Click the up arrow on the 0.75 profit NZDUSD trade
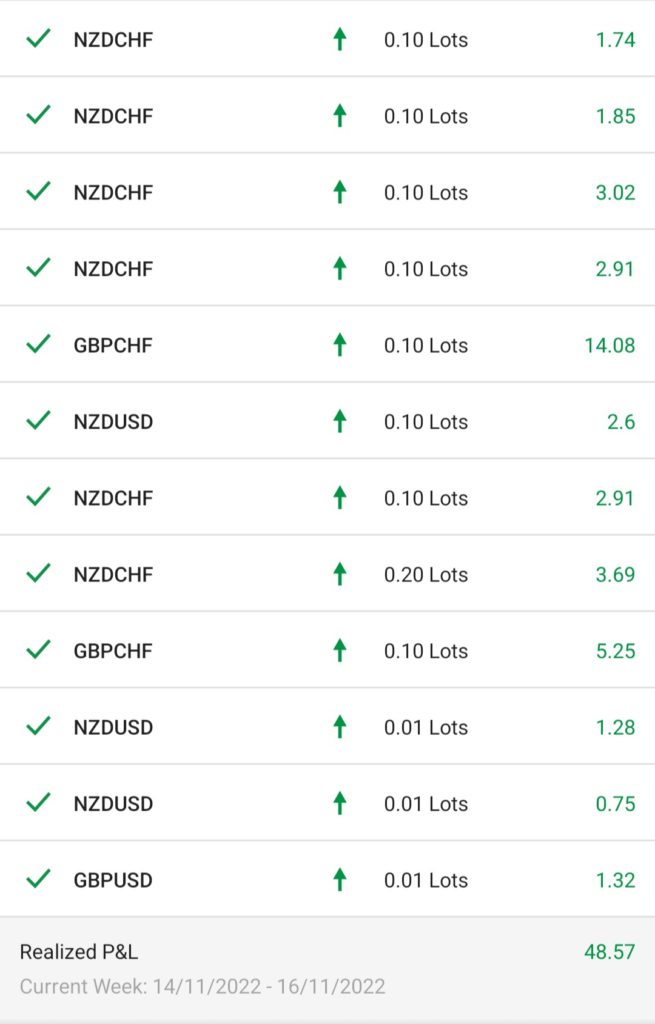The image size is (655, 1024). (x=340, y=803)
